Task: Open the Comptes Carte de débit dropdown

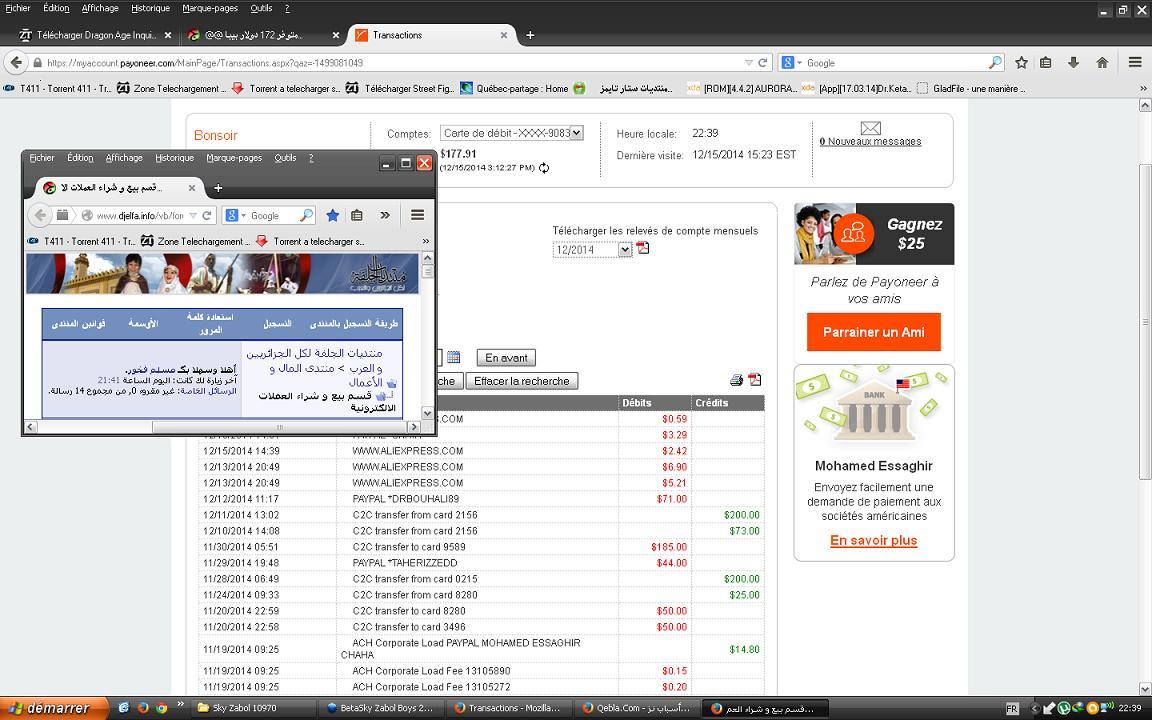Action: click(511, 133)
